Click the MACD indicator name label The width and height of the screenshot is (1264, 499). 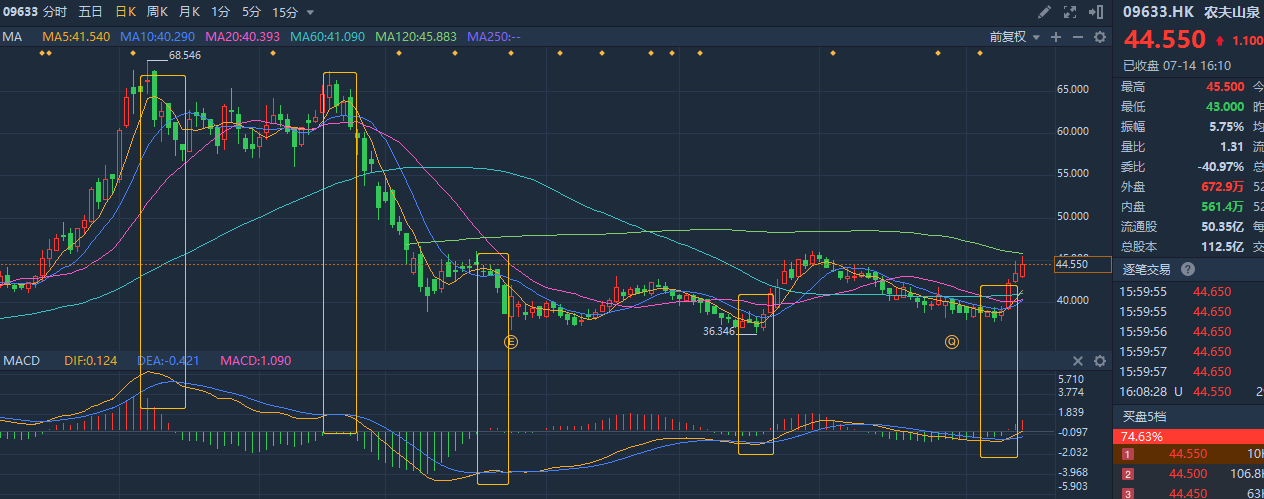[21, 360]
